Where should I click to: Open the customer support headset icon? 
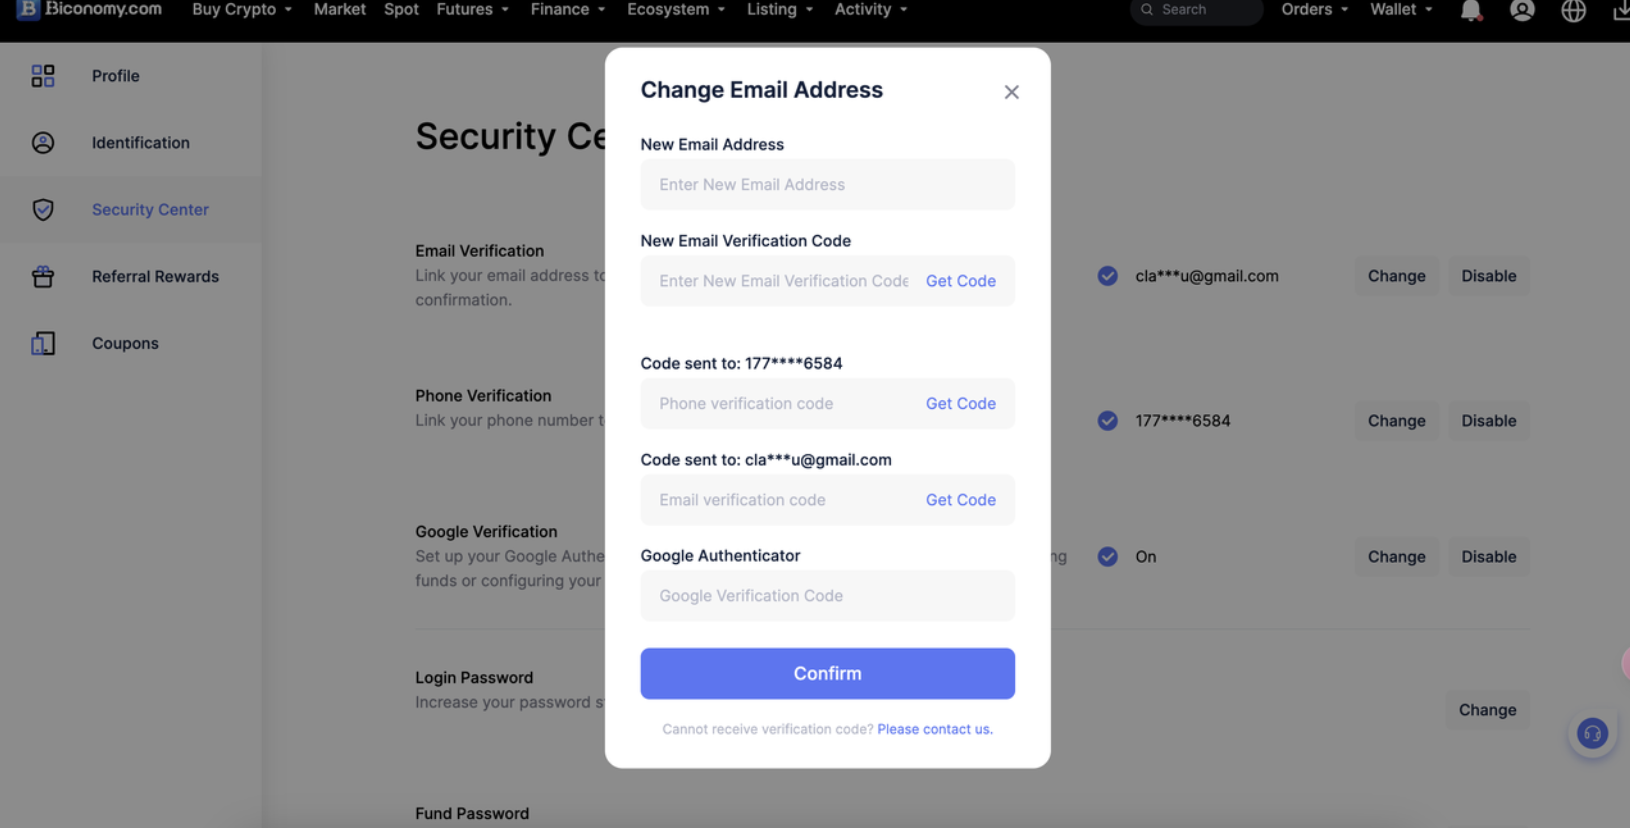tap(1592, 734)
